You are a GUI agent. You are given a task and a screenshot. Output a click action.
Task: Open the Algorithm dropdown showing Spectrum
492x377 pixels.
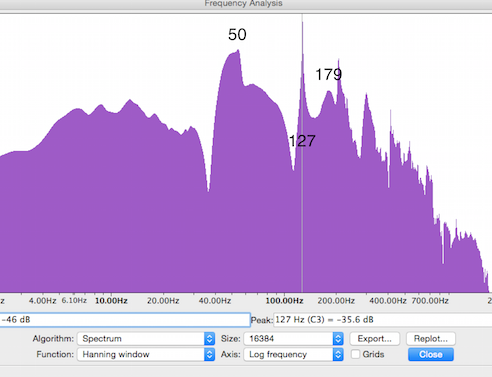coord(146,339)
